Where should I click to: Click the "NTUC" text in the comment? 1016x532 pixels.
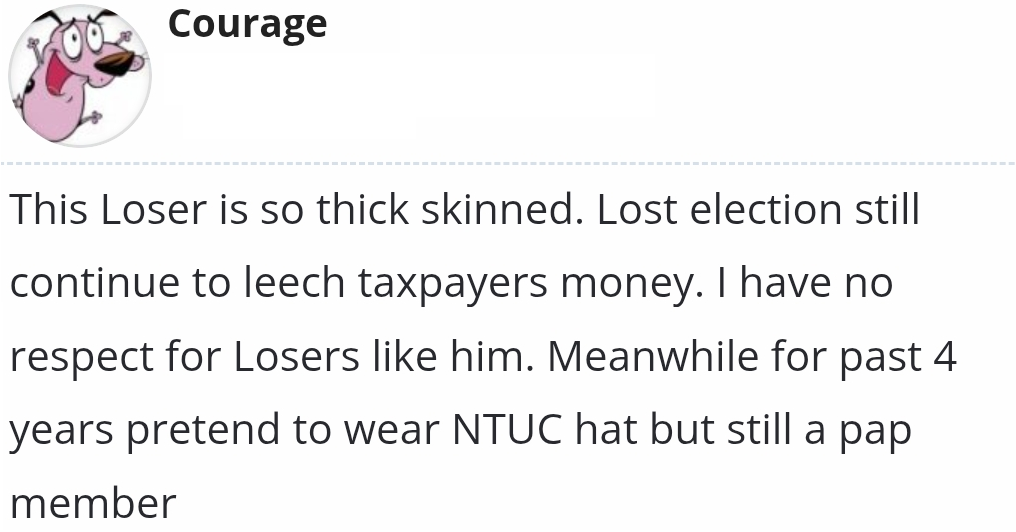[509, 430]
